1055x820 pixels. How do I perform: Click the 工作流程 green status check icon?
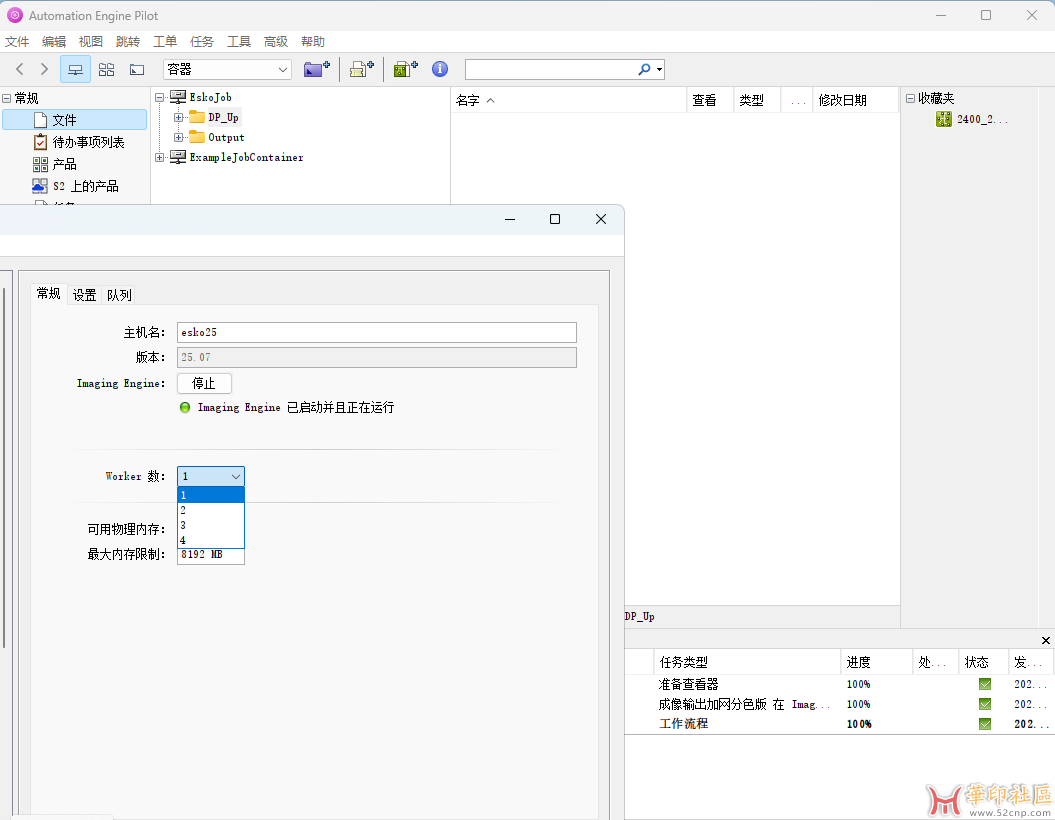985,724
